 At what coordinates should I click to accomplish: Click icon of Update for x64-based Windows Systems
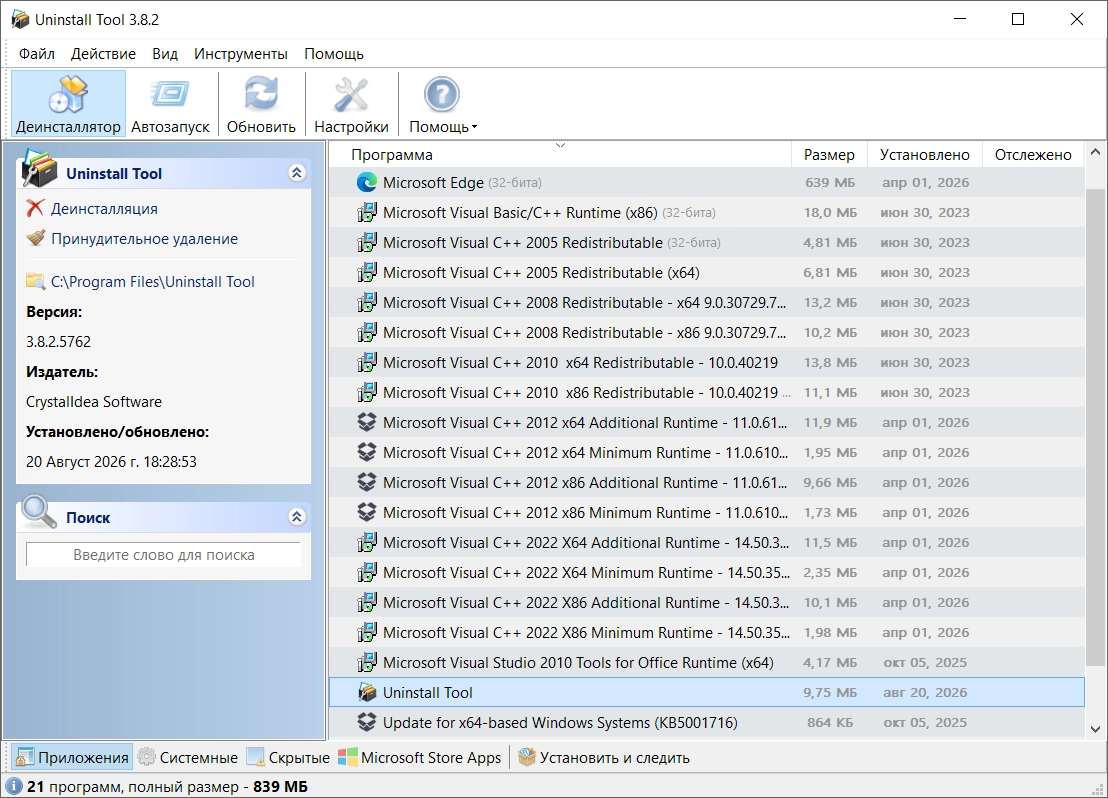pyautogui.click(x=367, y=722)
